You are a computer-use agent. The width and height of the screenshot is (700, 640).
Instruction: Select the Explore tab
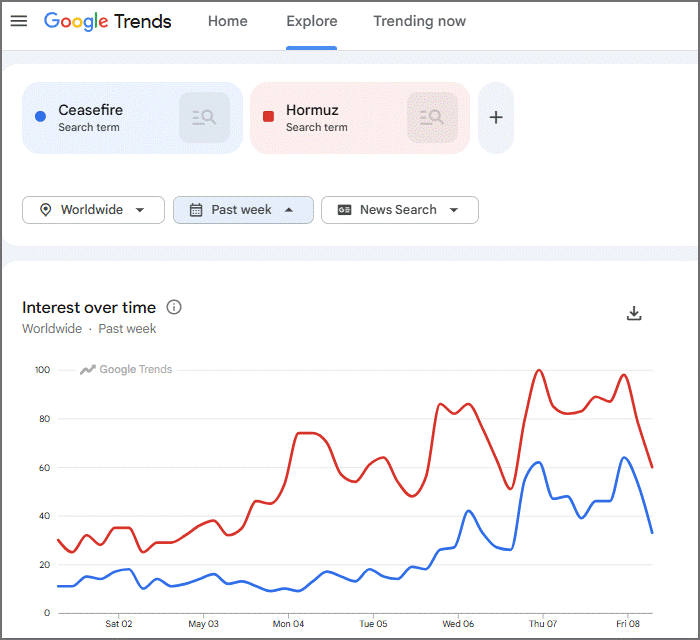point(312,21)
